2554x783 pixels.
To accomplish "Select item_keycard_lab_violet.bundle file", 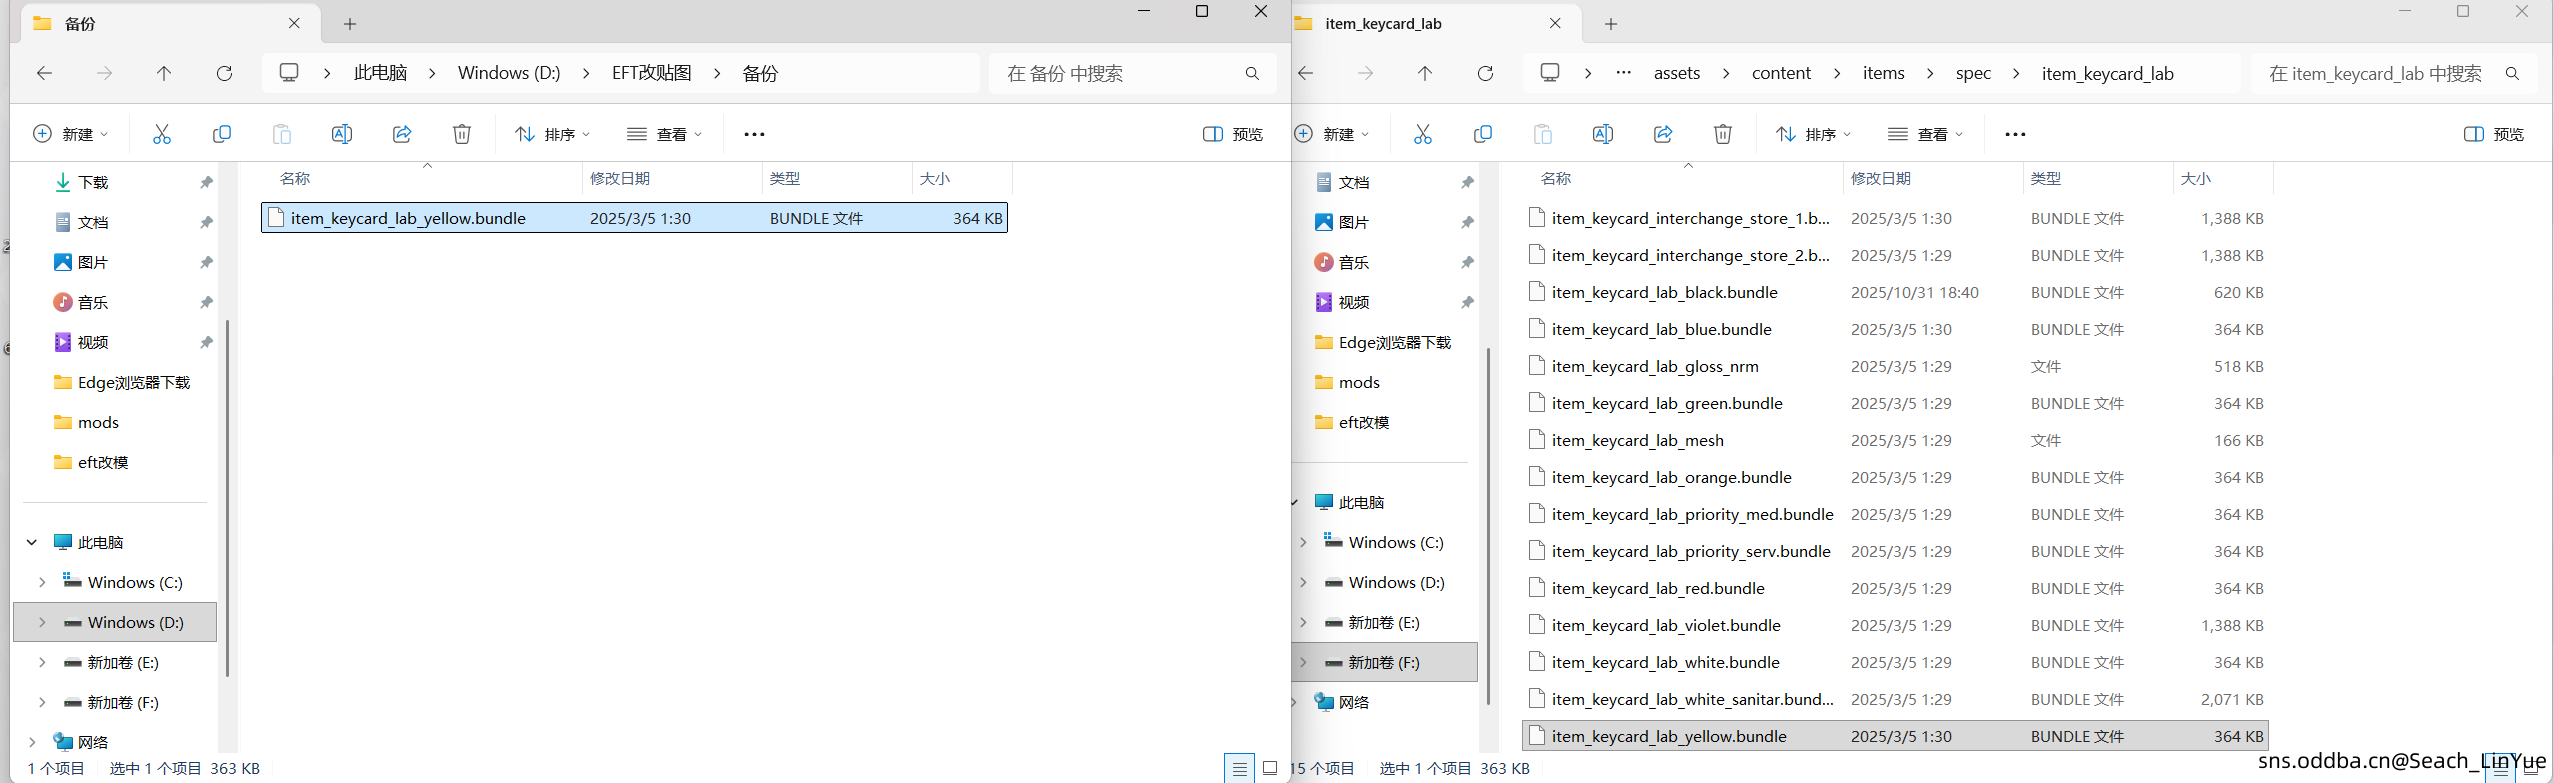I will pos(1895,625).
